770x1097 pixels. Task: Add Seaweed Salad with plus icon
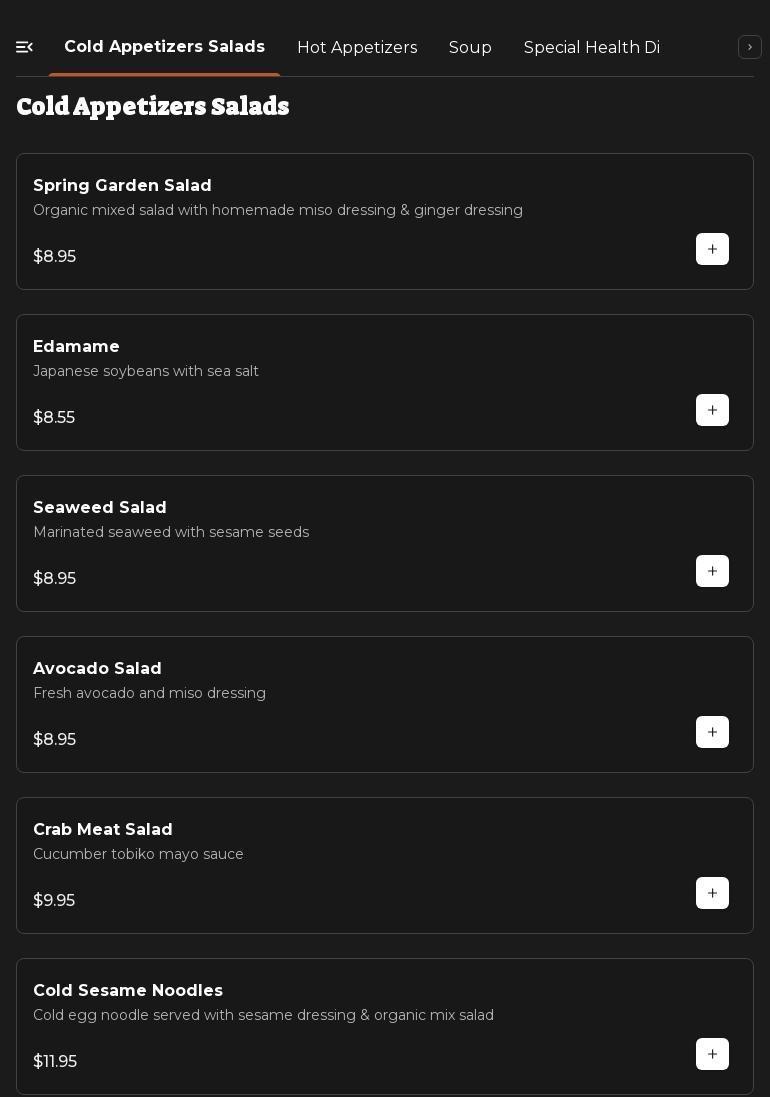[x=712, y=571]
